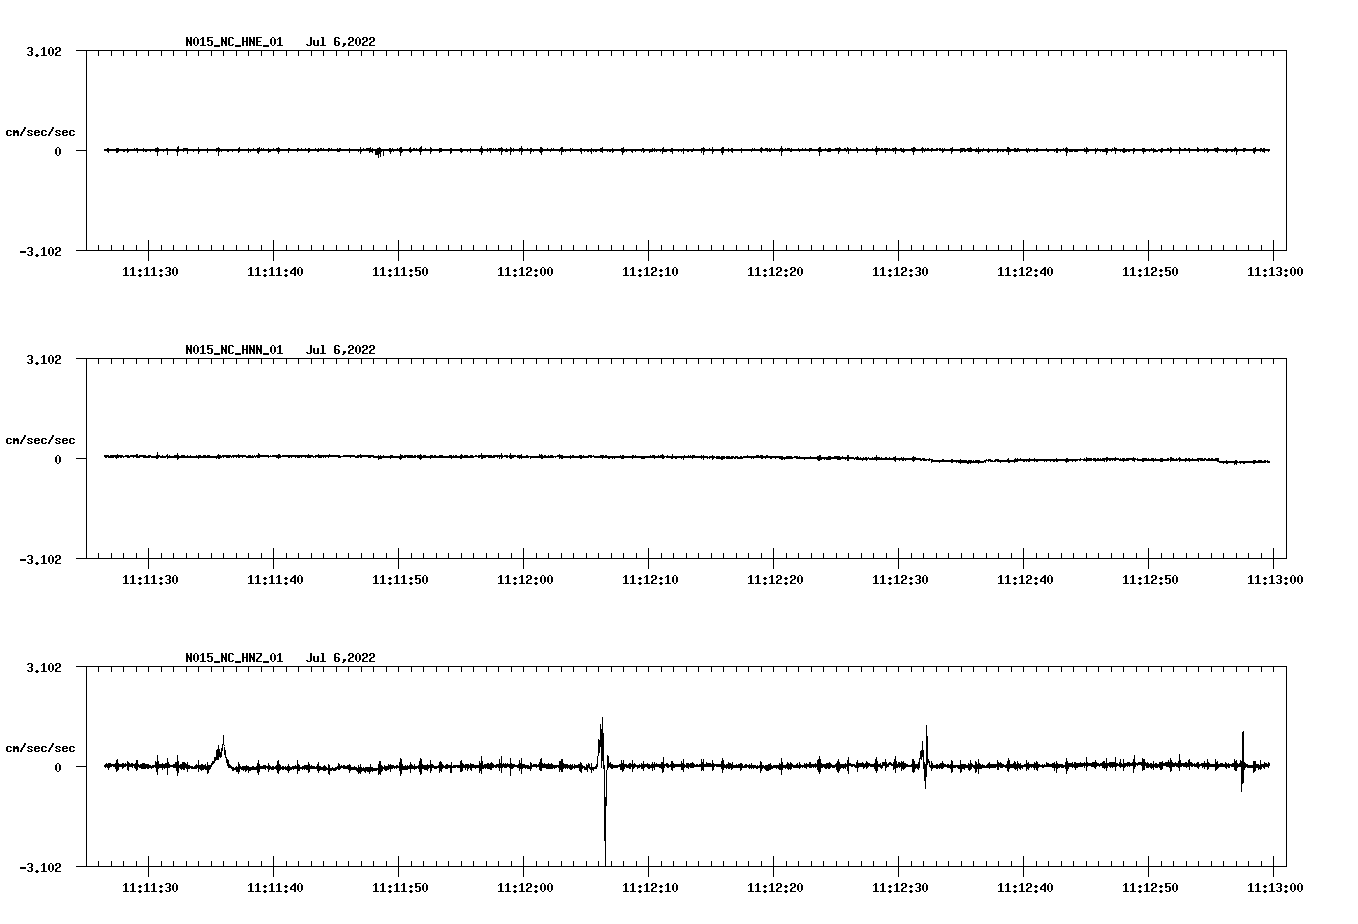The width and height of the screenshot is (1358, 924).
Task: Click the Jul 6,2022 date on HNE plot
Action: point(341,42)
